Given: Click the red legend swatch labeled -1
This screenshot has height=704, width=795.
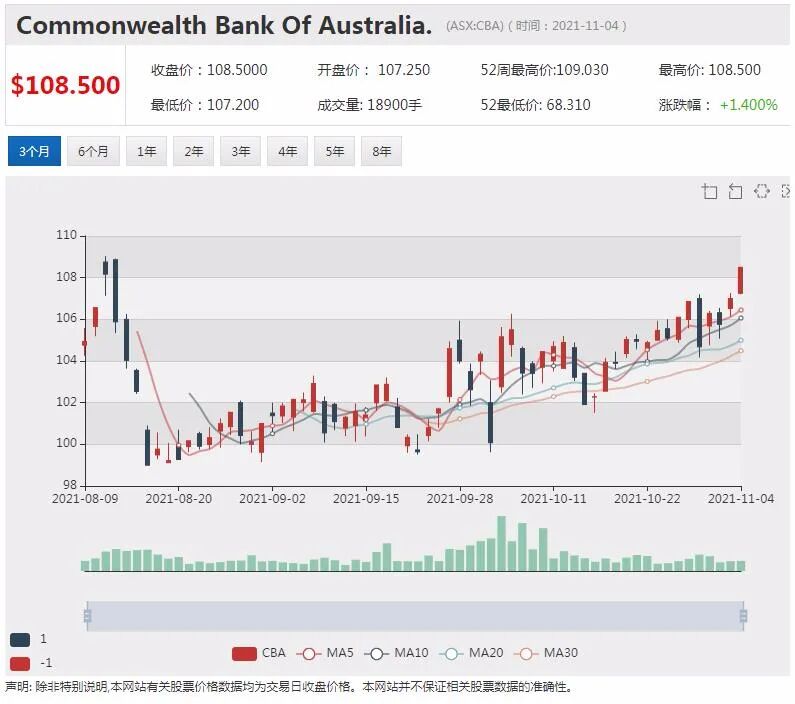Looking at the screenshot, I should tap(20, 663).
